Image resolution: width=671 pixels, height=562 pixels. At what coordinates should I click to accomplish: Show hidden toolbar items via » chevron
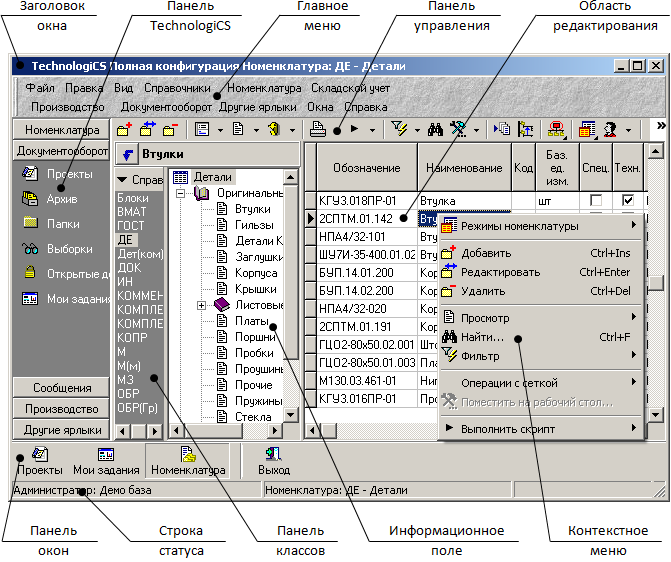click(661, 125)
